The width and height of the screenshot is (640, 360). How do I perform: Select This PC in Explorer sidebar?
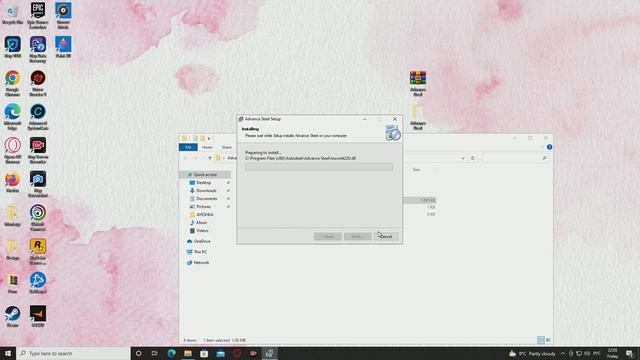[200, 252]
